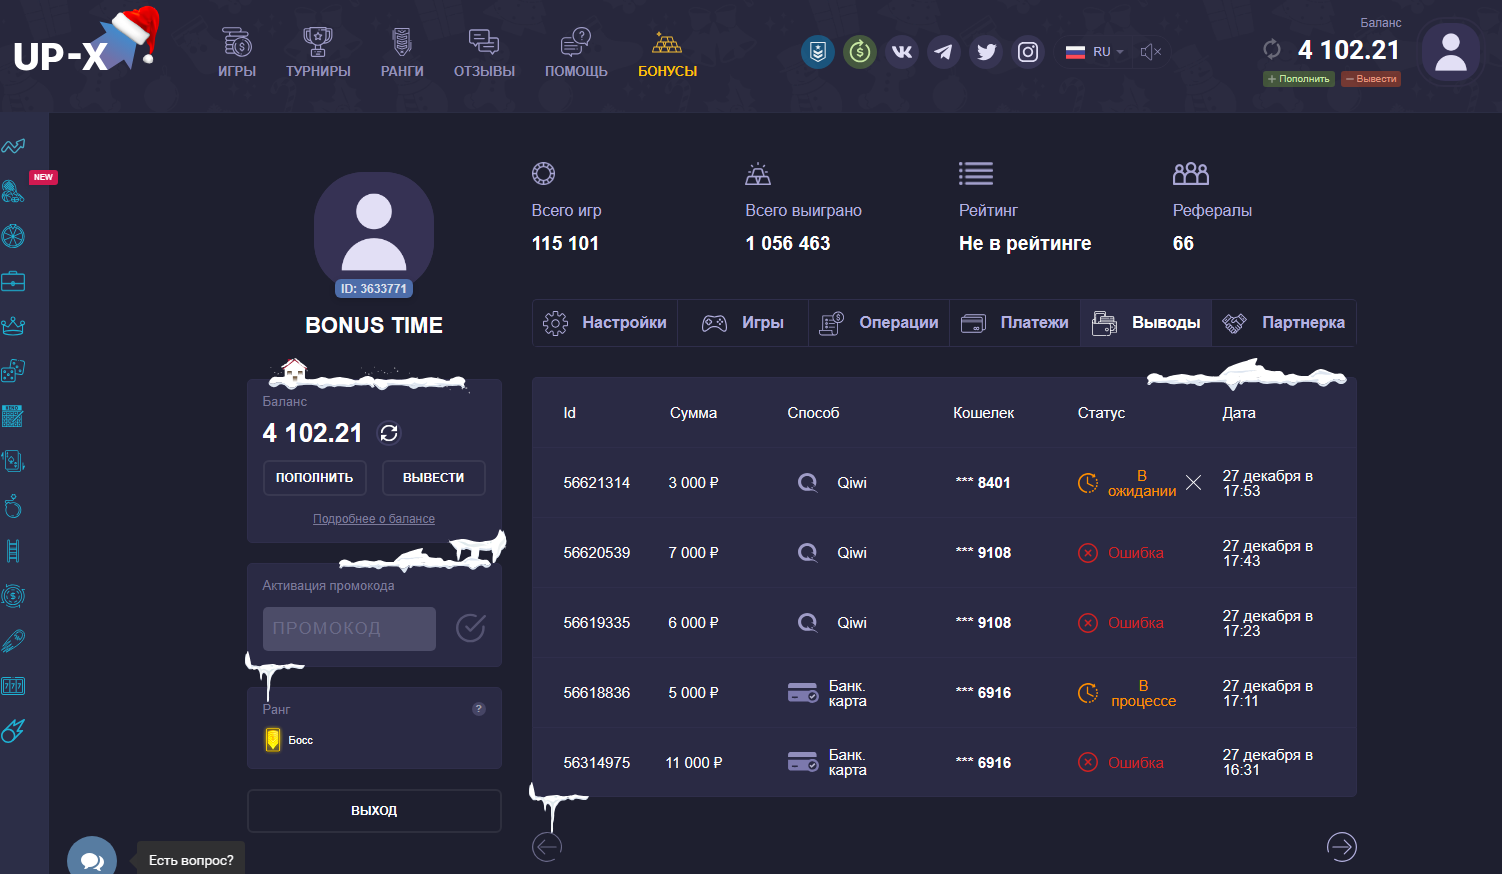This screenshot has height=874, width=1502.
Task: Open the profile avatar in header
Action: 1450,52
